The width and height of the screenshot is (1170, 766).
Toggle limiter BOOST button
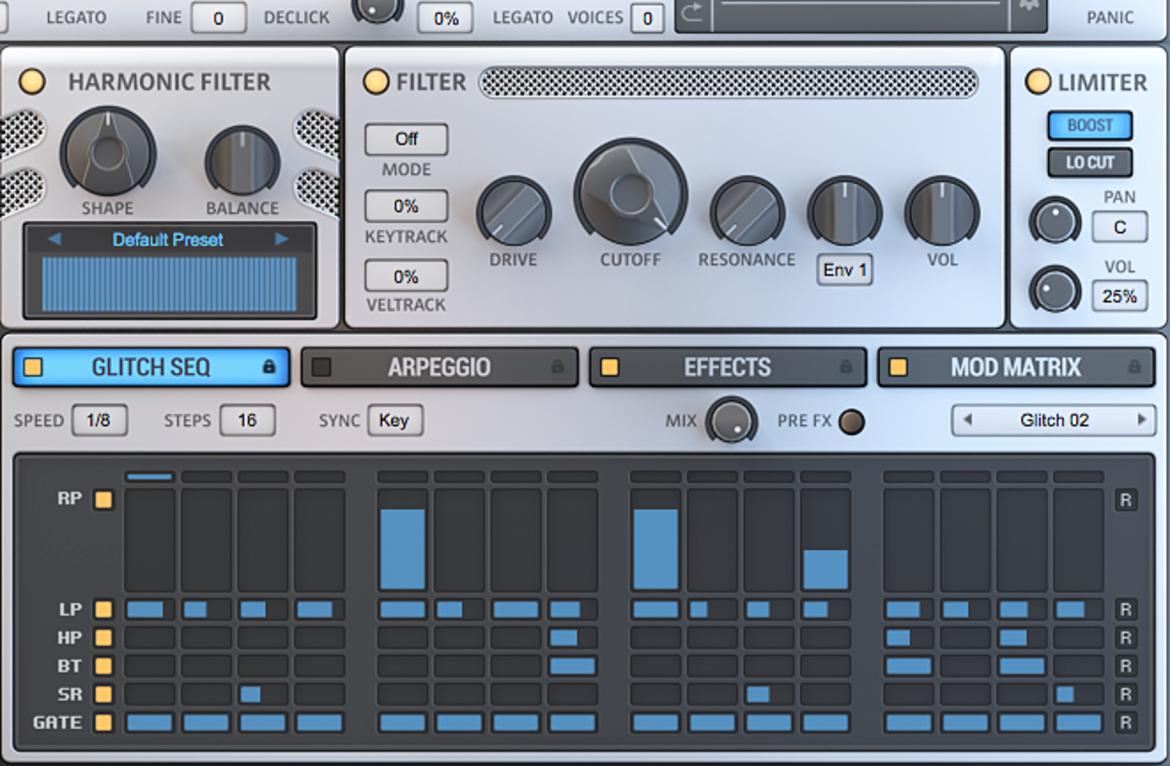click(1090, 125)
